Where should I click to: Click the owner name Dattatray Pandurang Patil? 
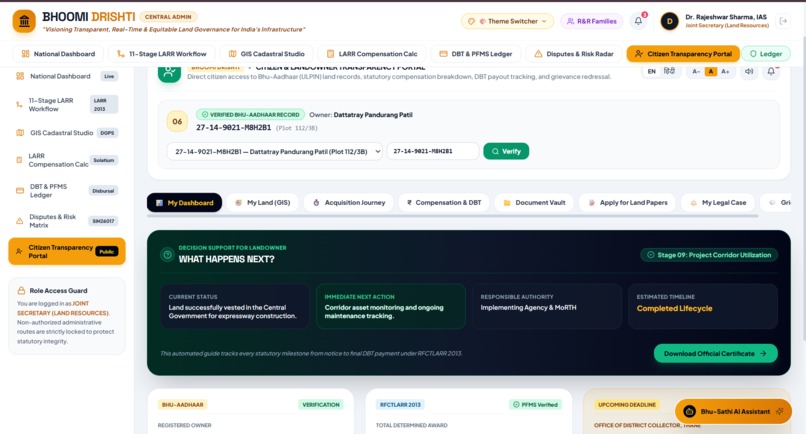[x=373, y=115]
